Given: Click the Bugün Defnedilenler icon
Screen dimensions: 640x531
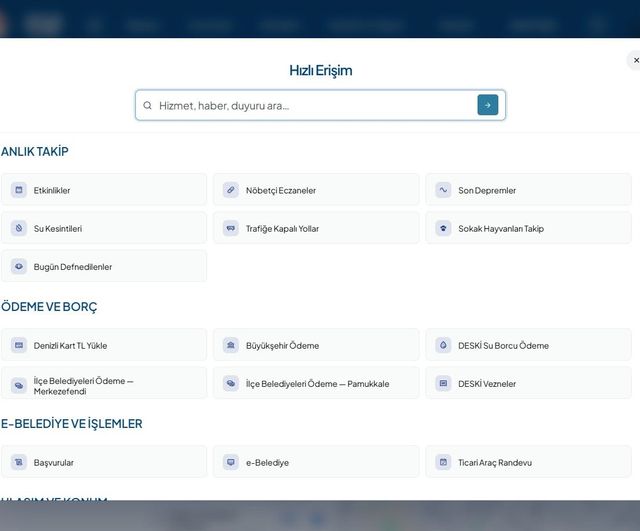Looking at the screenshot, I should click(x=19, y=267).
